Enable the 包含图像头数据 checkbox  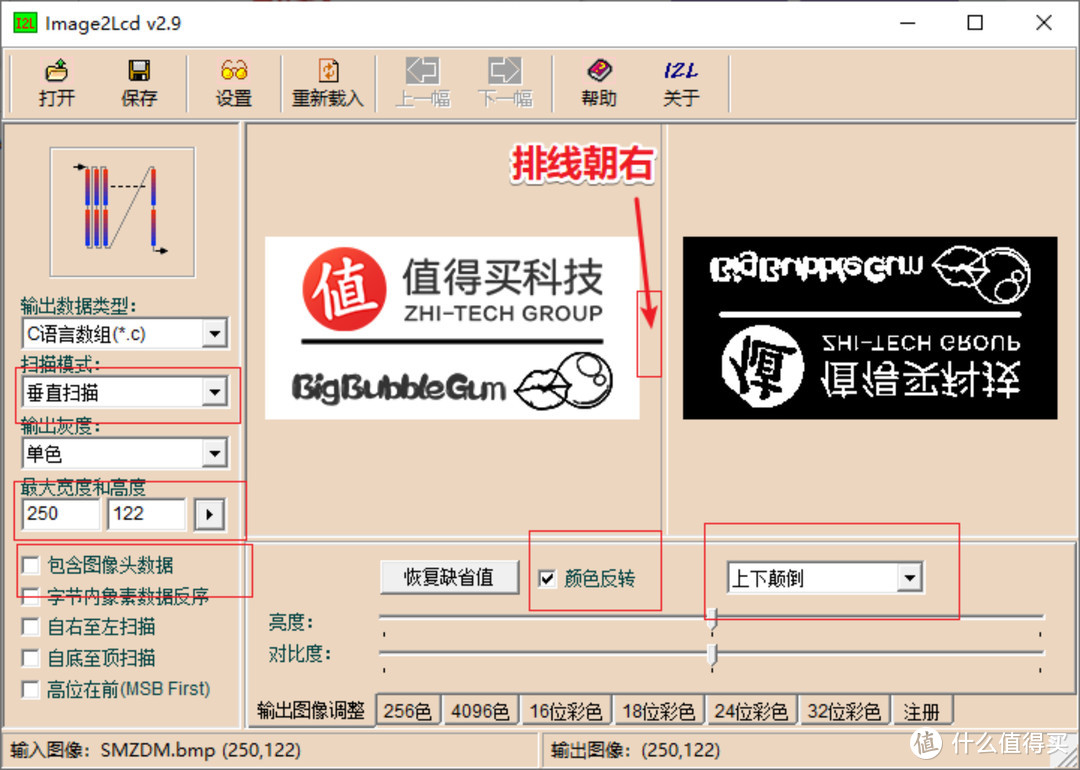30,565
